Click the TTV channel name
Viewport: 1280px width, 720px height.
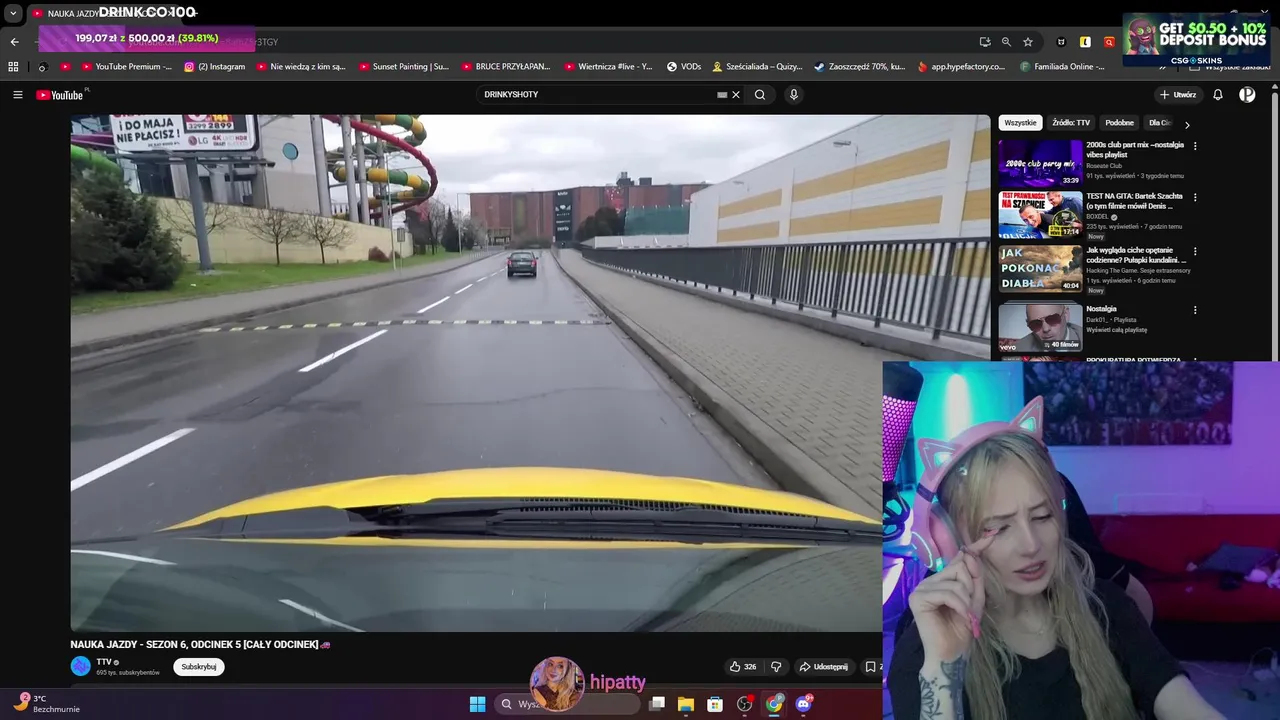click(103, 662)
